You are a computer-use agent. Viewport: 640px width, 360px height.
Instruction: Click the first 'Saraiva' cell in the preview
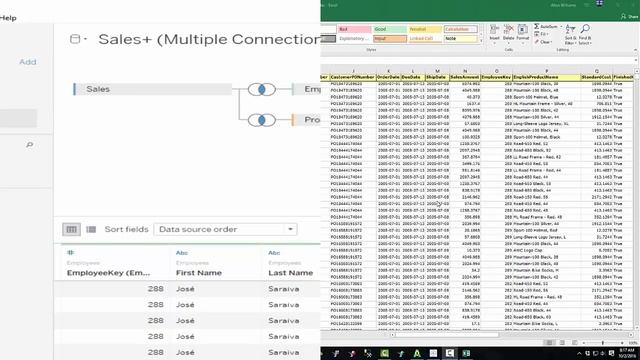pos(284,289)
